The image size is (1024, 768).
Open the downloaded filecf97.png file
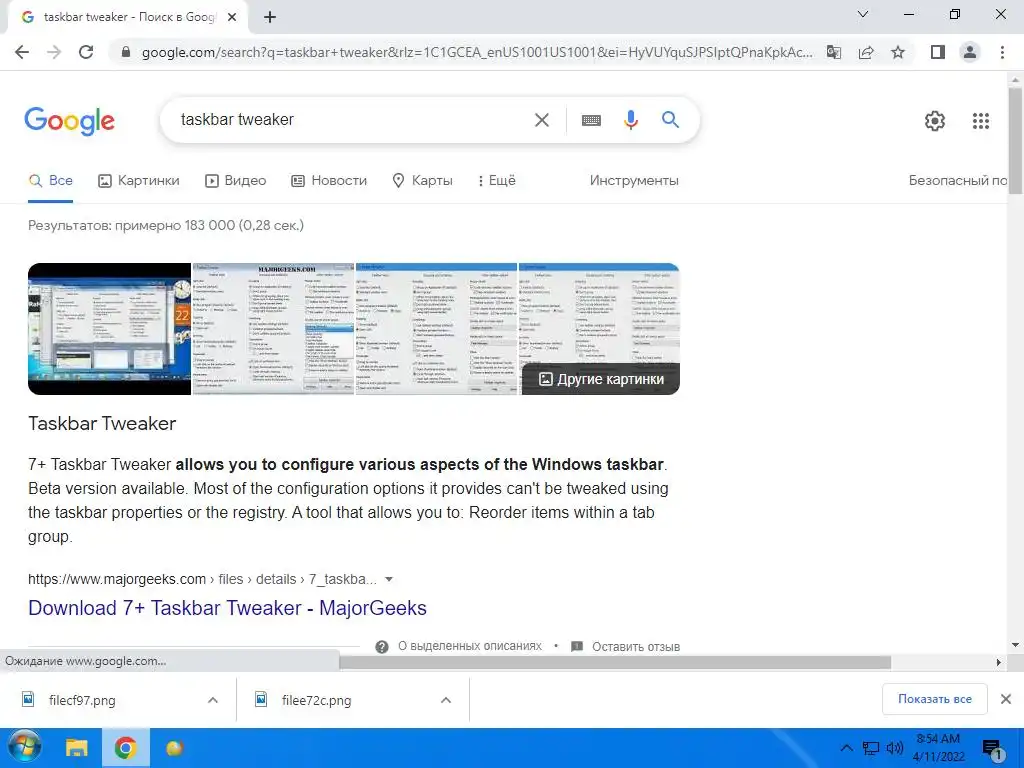82,700
